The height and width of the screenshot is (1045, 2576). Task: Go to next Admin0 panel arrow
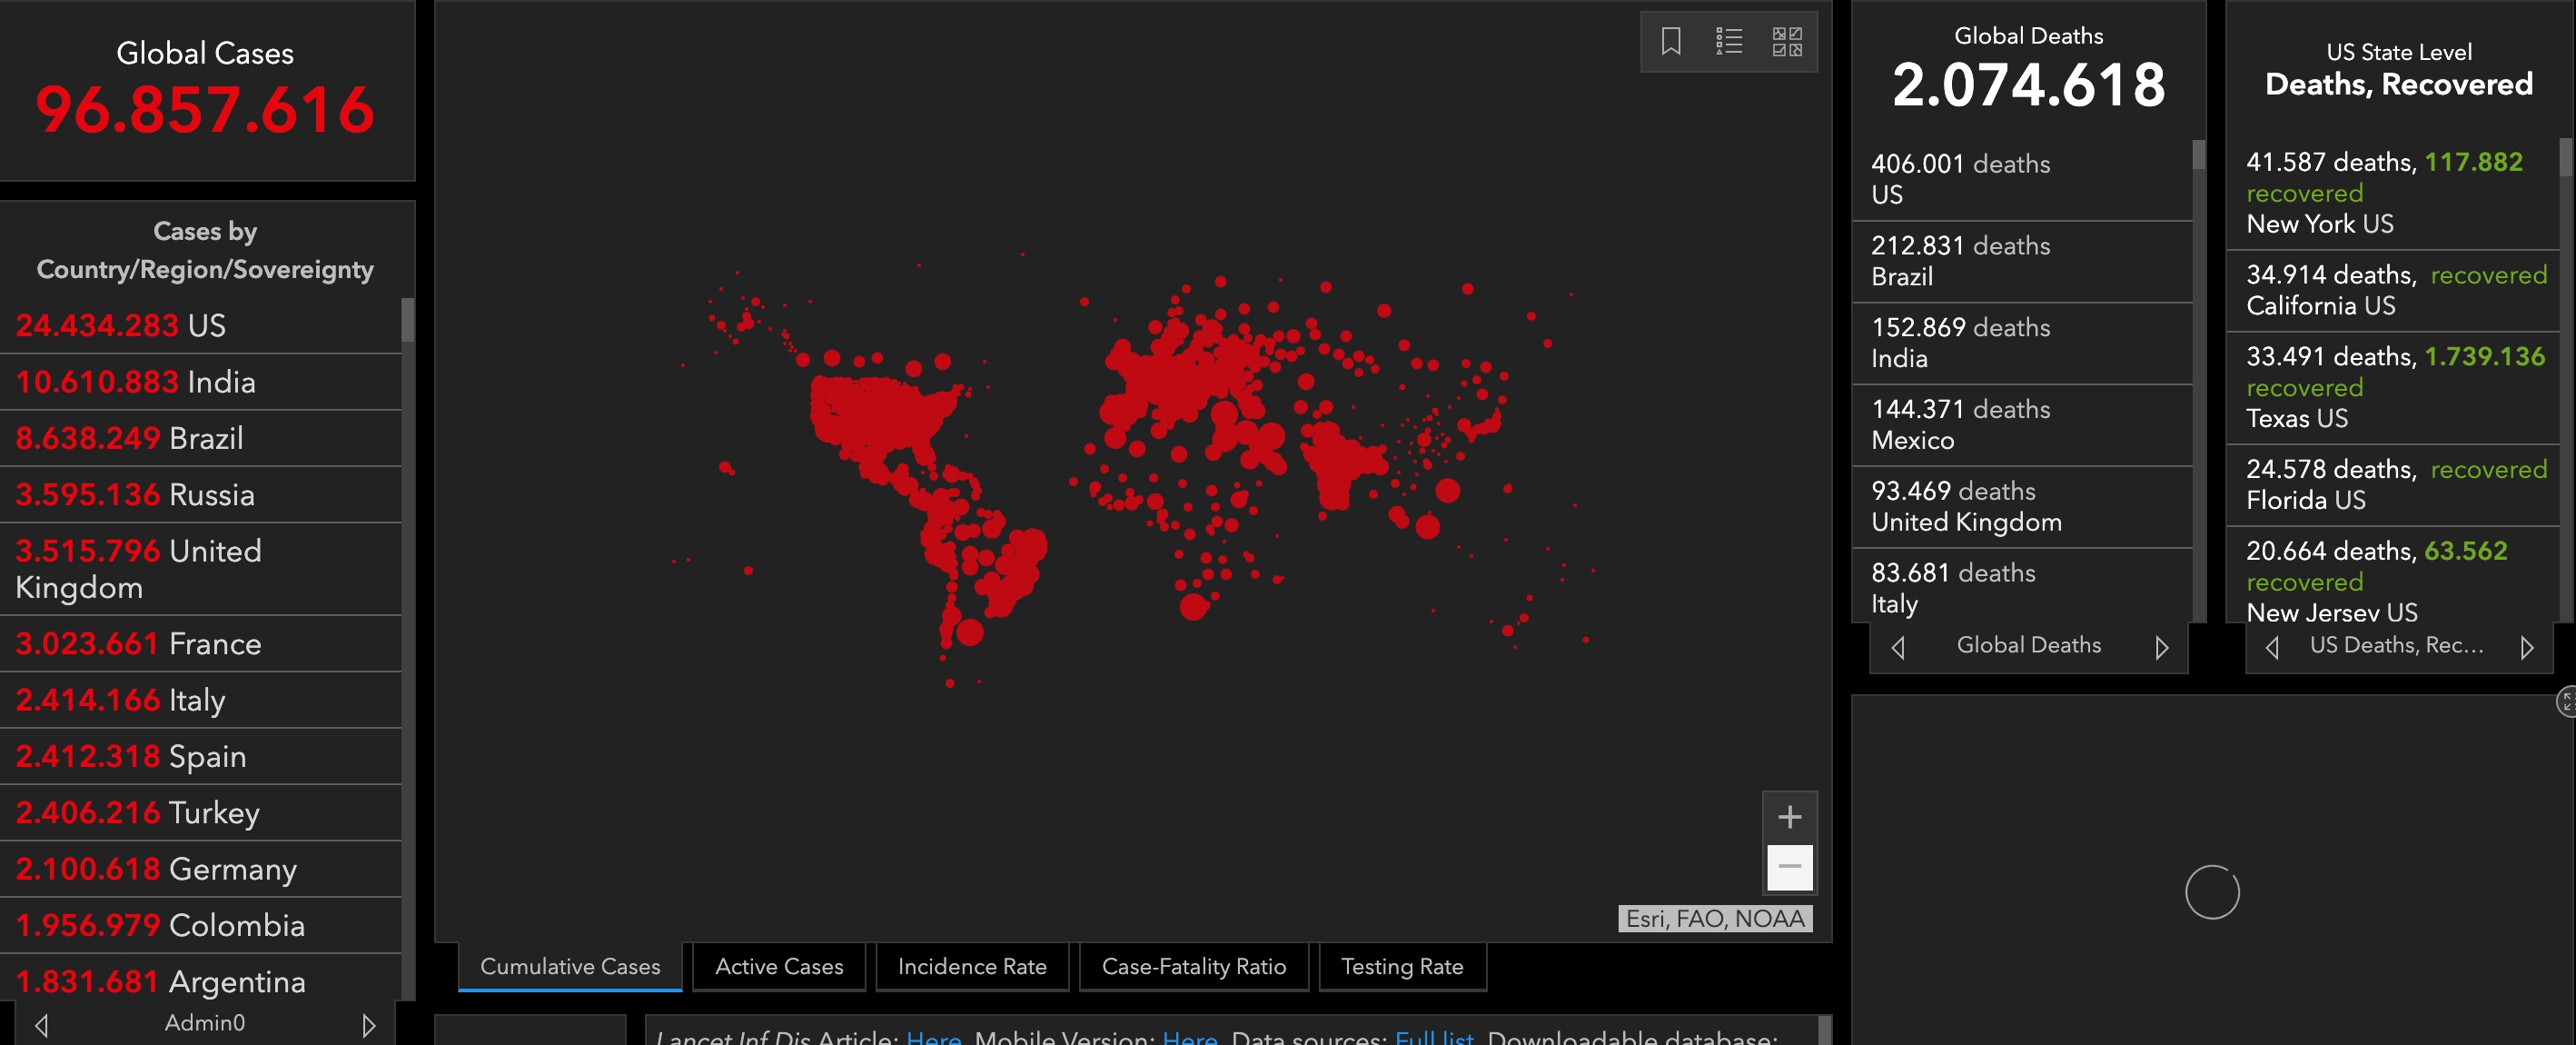368,1024
